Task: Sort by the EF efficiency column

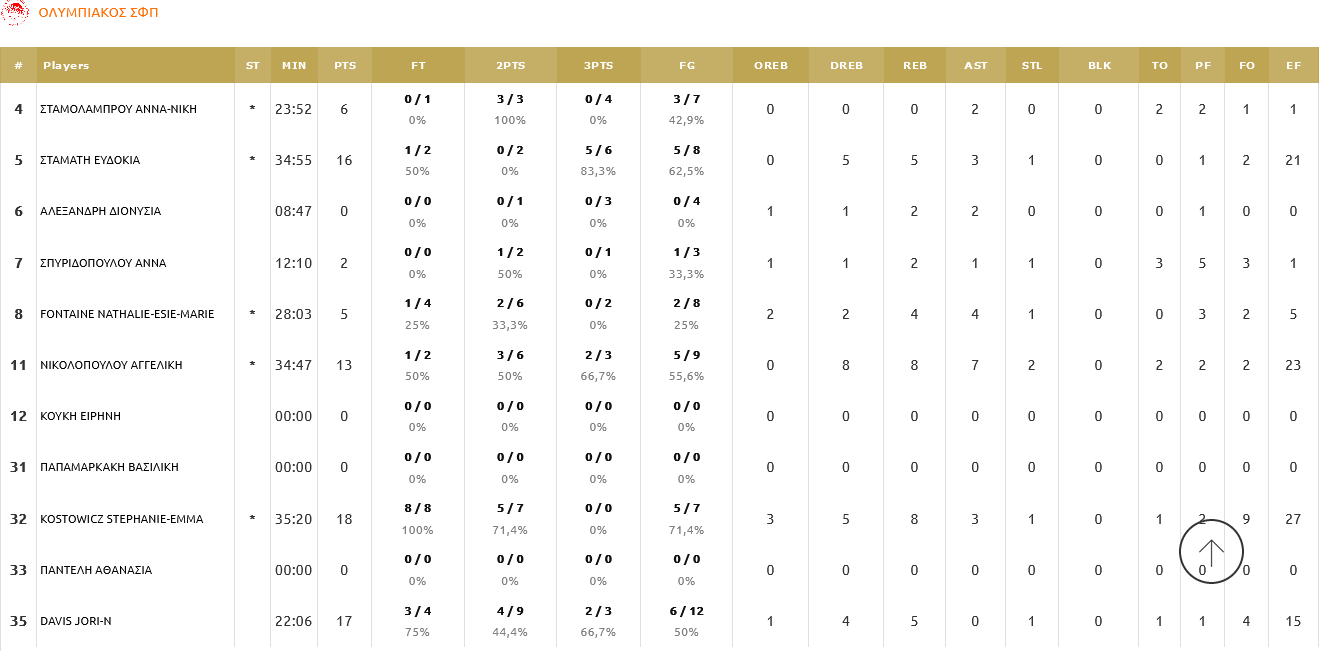Action: tap(1292, 65)
